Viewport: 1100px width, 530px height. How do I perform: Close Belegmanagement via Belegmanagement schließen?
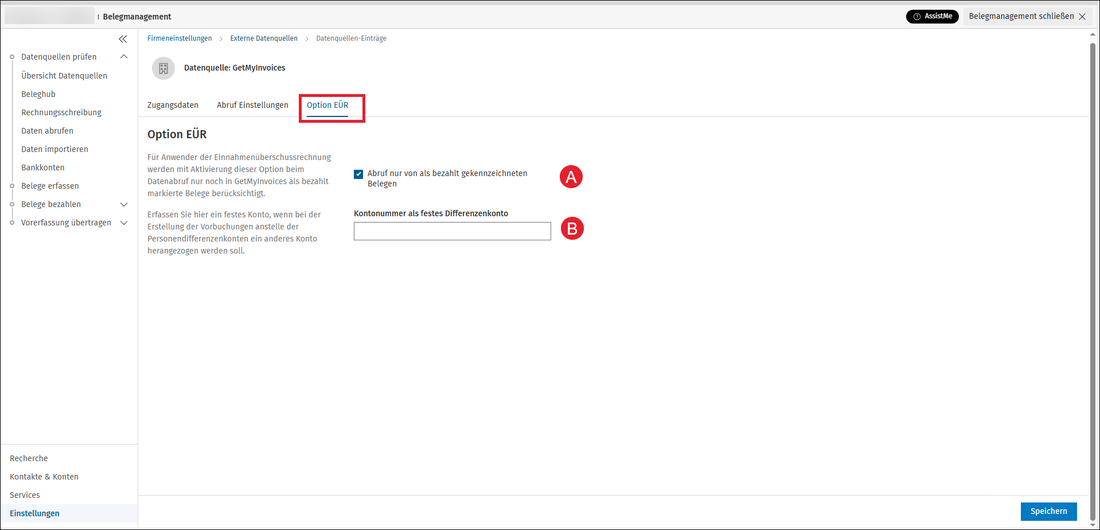(1029, 16)
